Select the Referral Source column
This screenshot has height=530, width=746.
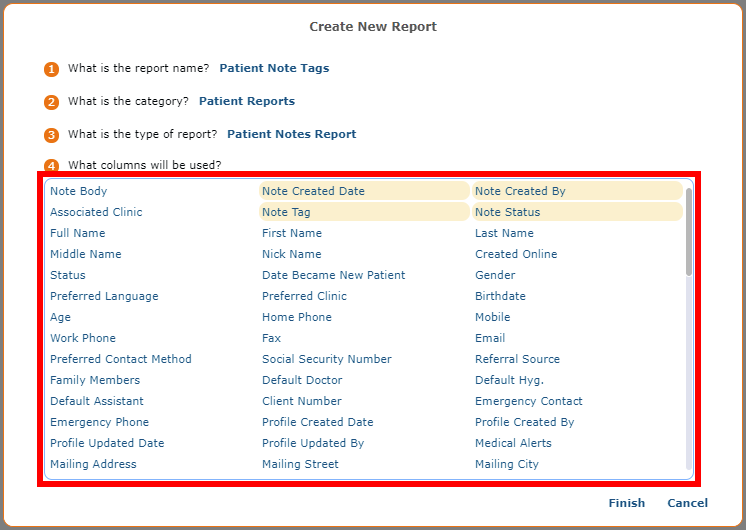click(x=517, y=359)
